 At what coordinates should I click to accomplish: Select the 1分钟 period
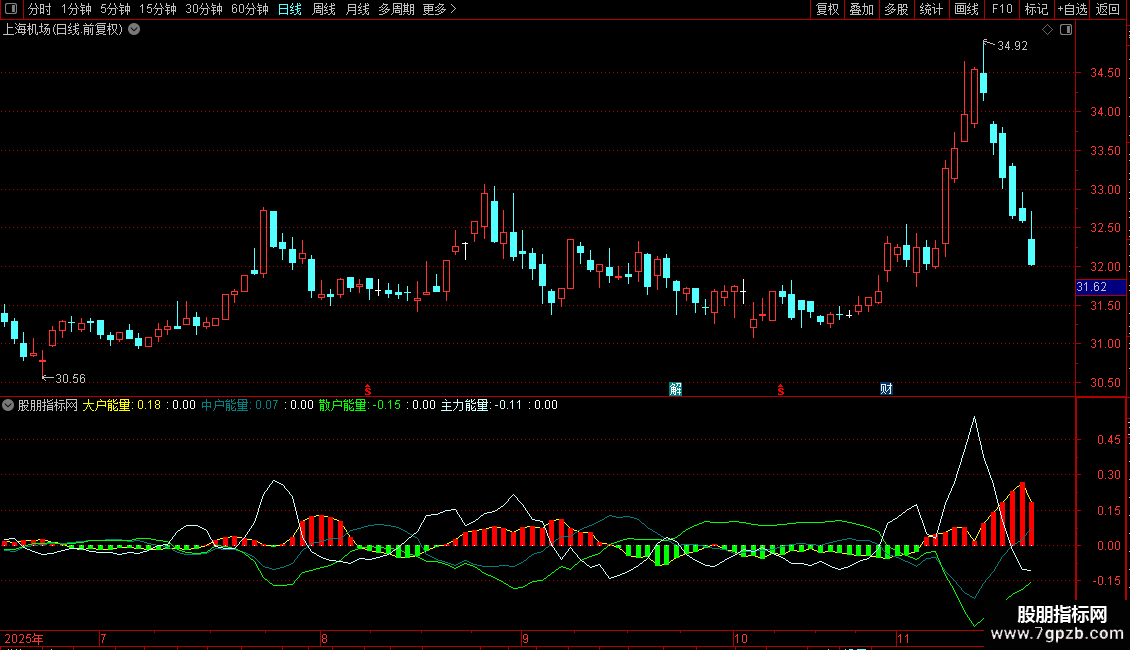pos(76,9)
